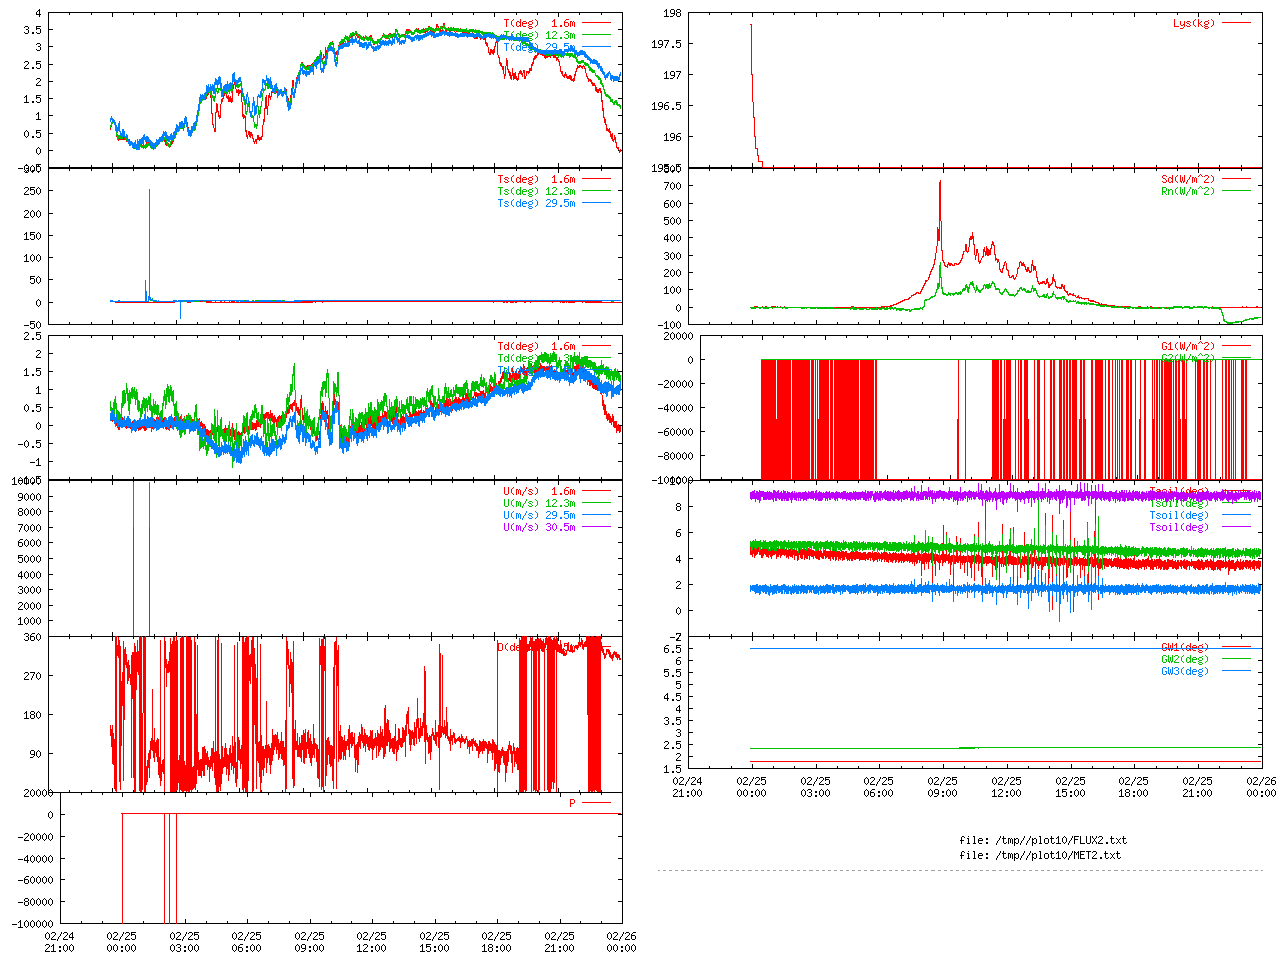1280x960 pixels.
Task: Click the blue line sample beside Ts(deg) 29.5m
Action: point(596,203)
